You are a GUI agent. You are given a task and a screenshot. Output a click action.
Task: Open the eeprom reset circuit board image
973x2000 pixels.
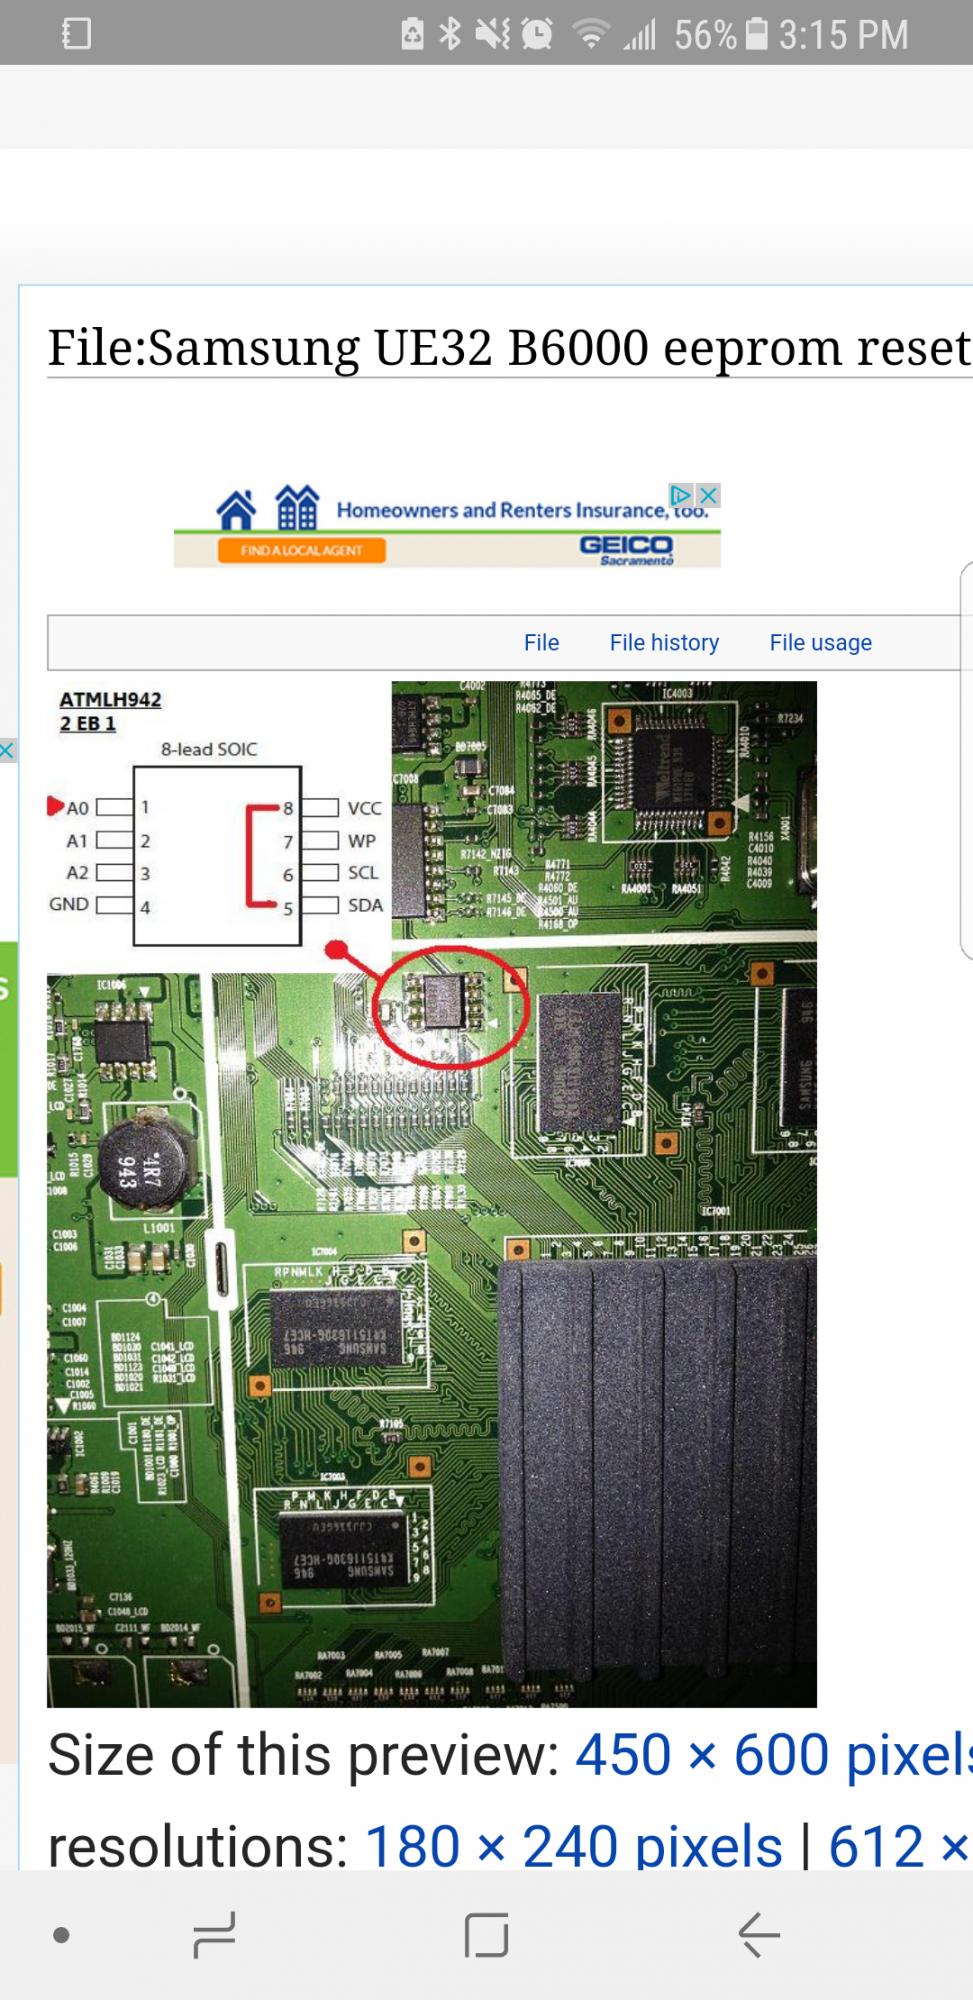click(432, 1194)
